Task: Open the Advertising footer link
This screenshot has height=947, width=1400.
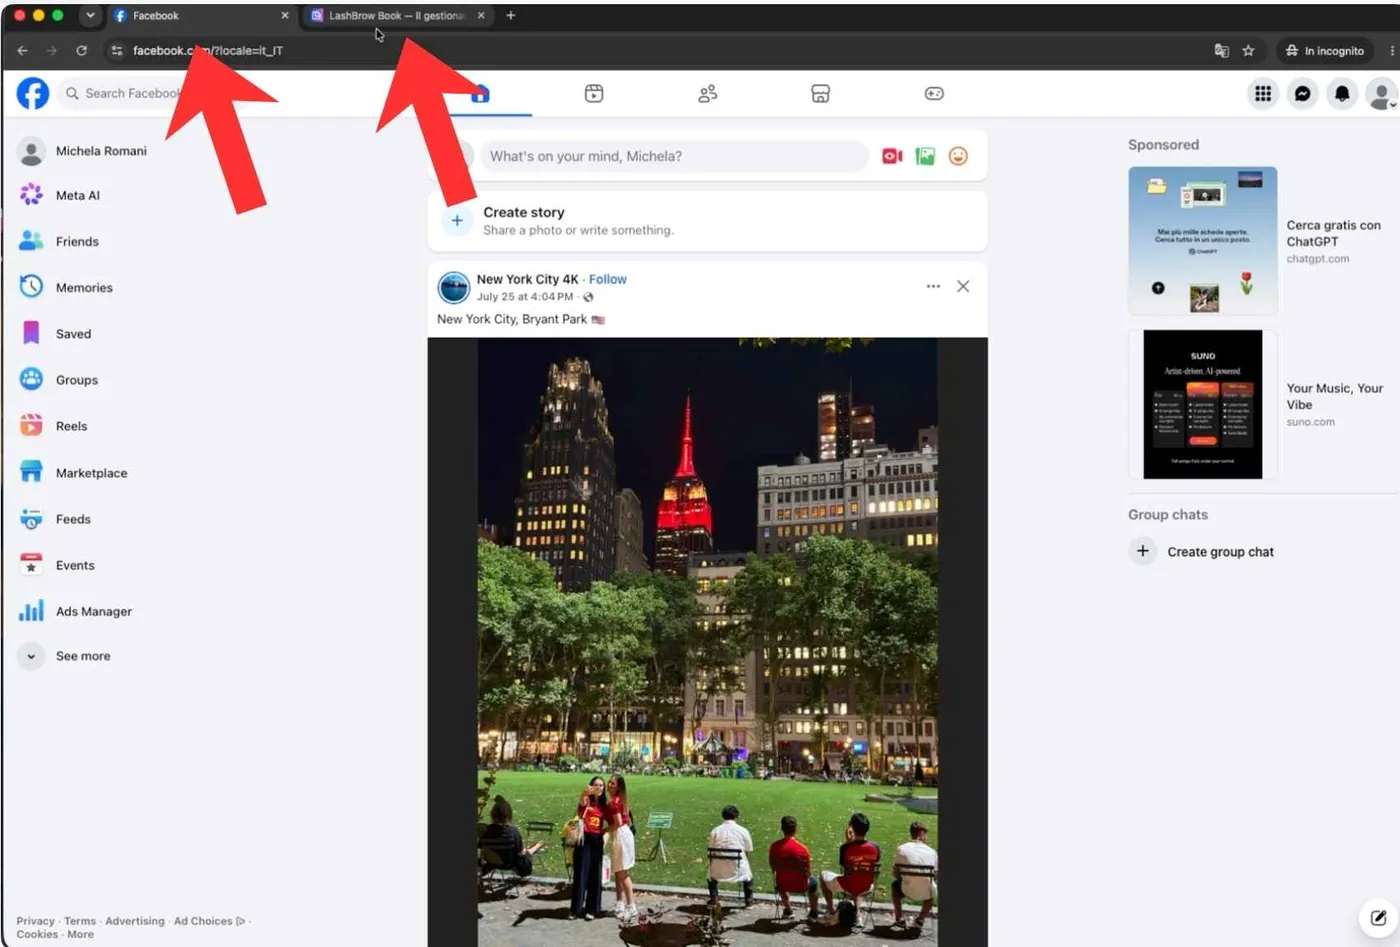Action: click(x=135, y=921)
